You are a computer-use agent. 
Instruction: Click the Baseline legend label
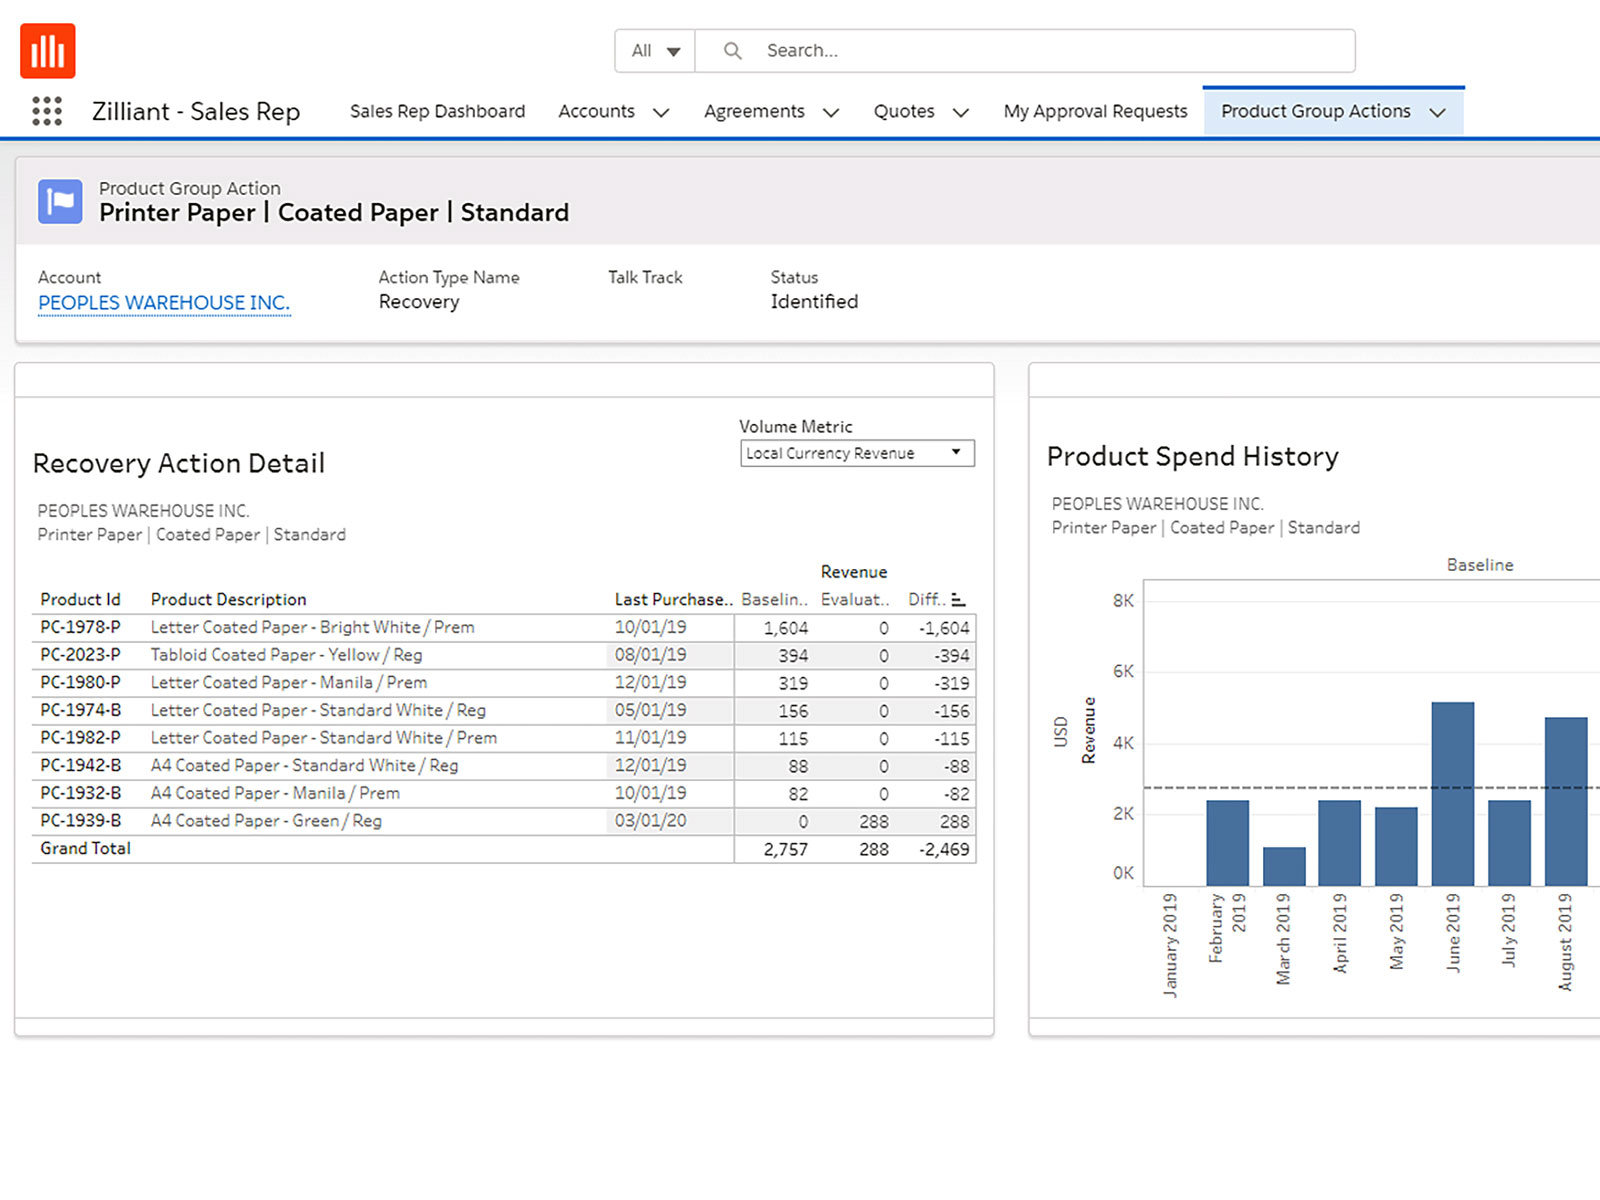pos(1480,565)
